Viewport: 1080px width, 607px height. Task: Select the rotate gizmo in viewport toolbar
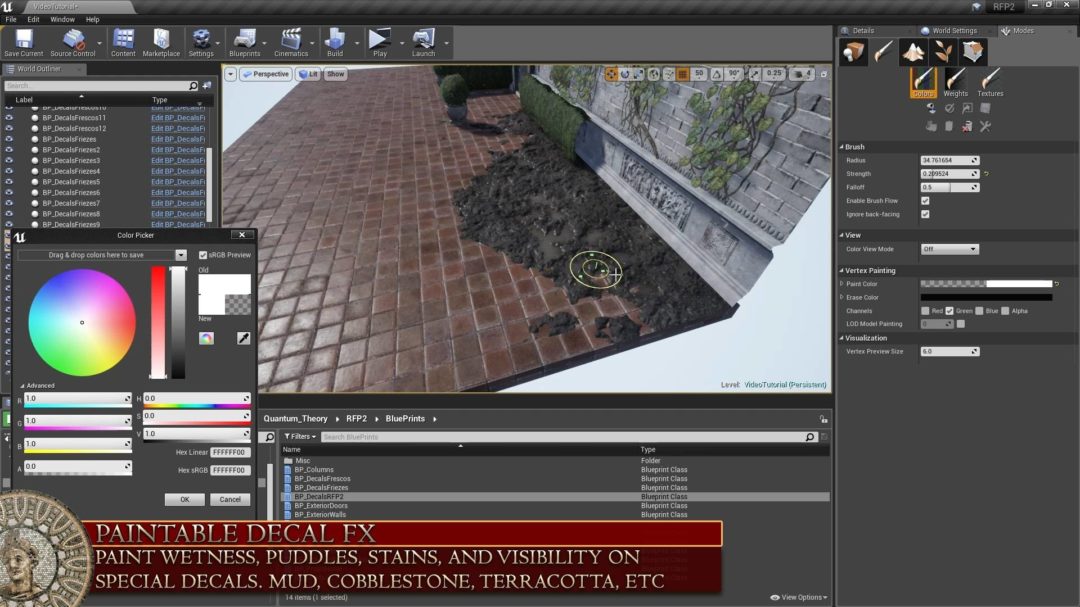coord(625,74)
